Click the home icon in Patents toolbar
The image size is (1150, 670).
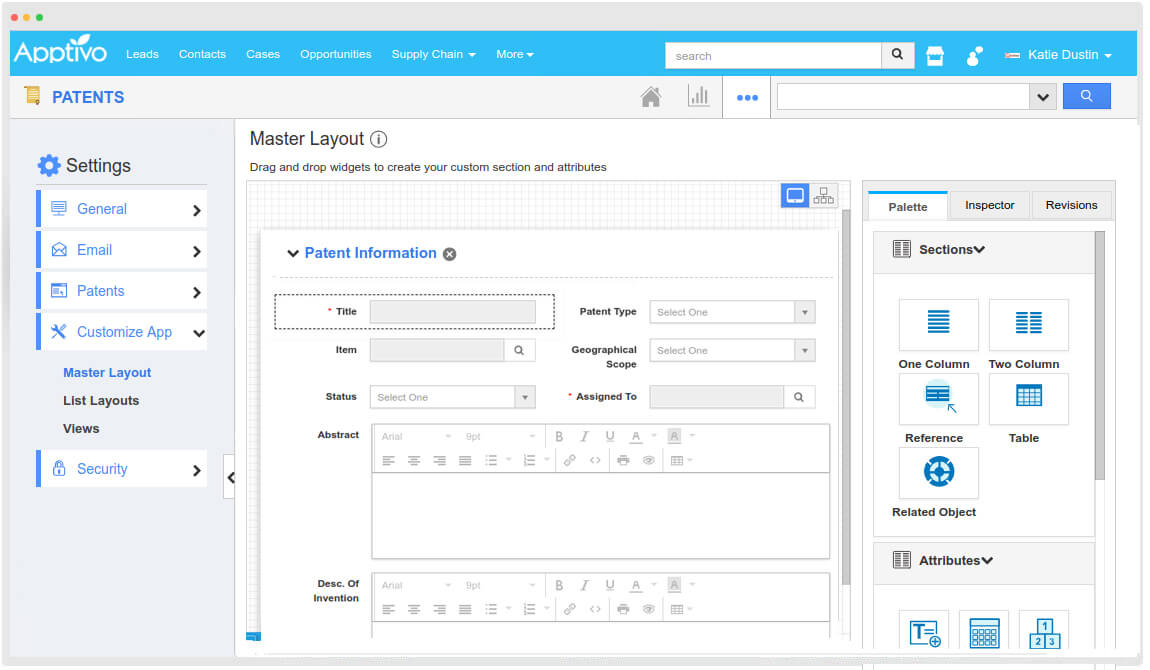click(x=651, y=97)
